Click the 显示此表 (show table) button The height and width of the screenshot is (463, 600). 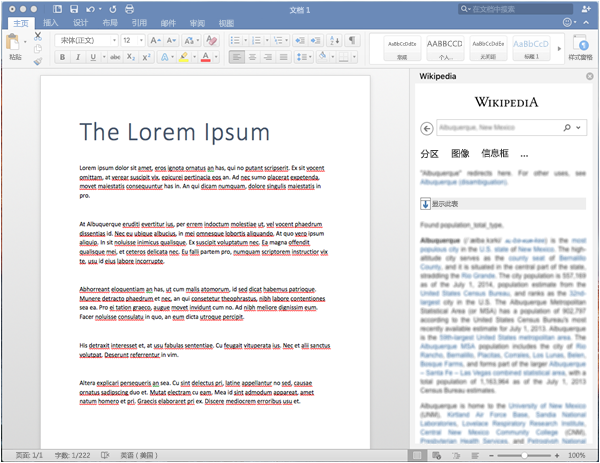[x=440, y=204]
